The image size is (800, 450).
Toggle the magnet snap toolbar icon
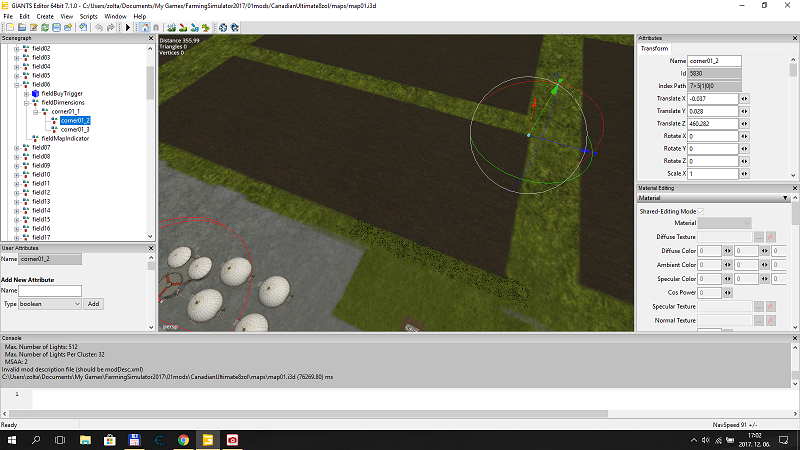pos(156,28)
